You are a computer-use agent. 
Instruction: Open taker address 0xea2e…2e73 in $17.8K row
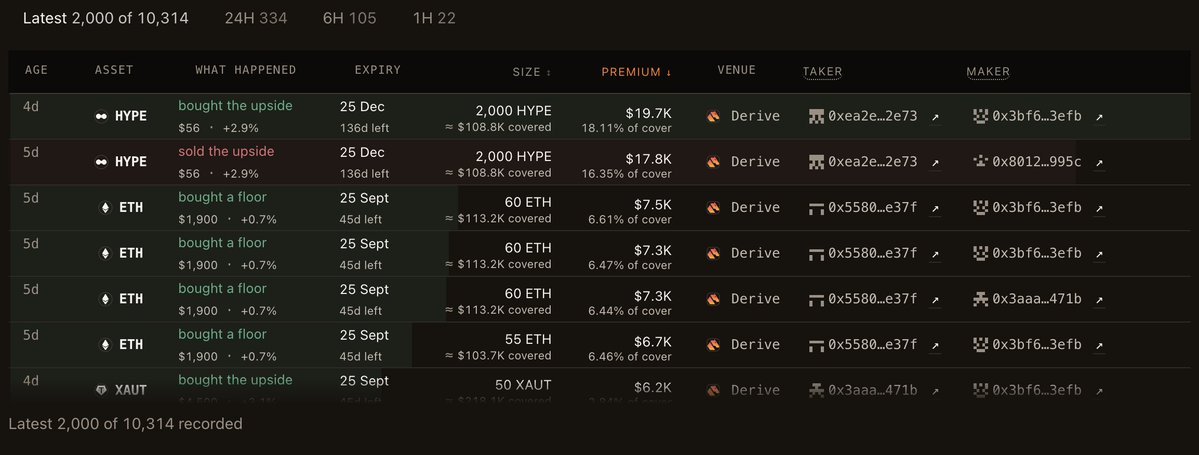pos(872,162)
